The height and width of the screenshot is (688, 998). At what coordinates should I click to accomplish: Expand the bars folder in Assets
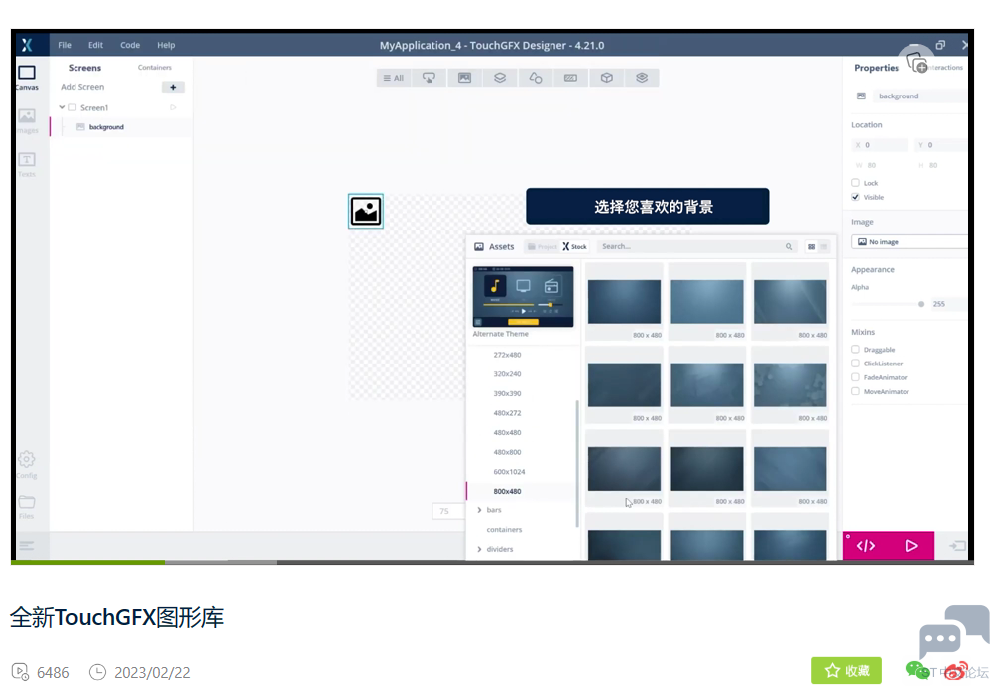[x=479, y=510]
